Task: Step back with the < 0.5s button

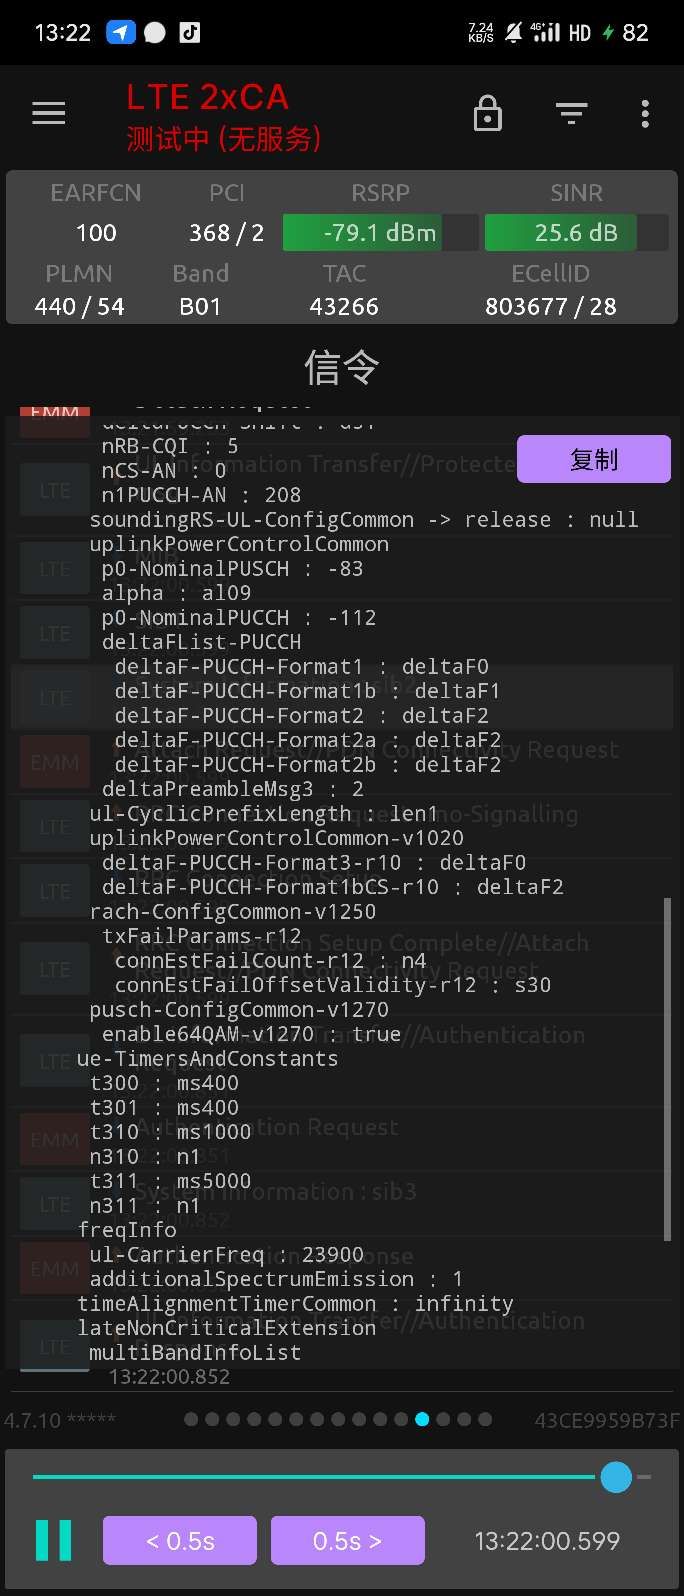Action: (x=180, y=1540)
